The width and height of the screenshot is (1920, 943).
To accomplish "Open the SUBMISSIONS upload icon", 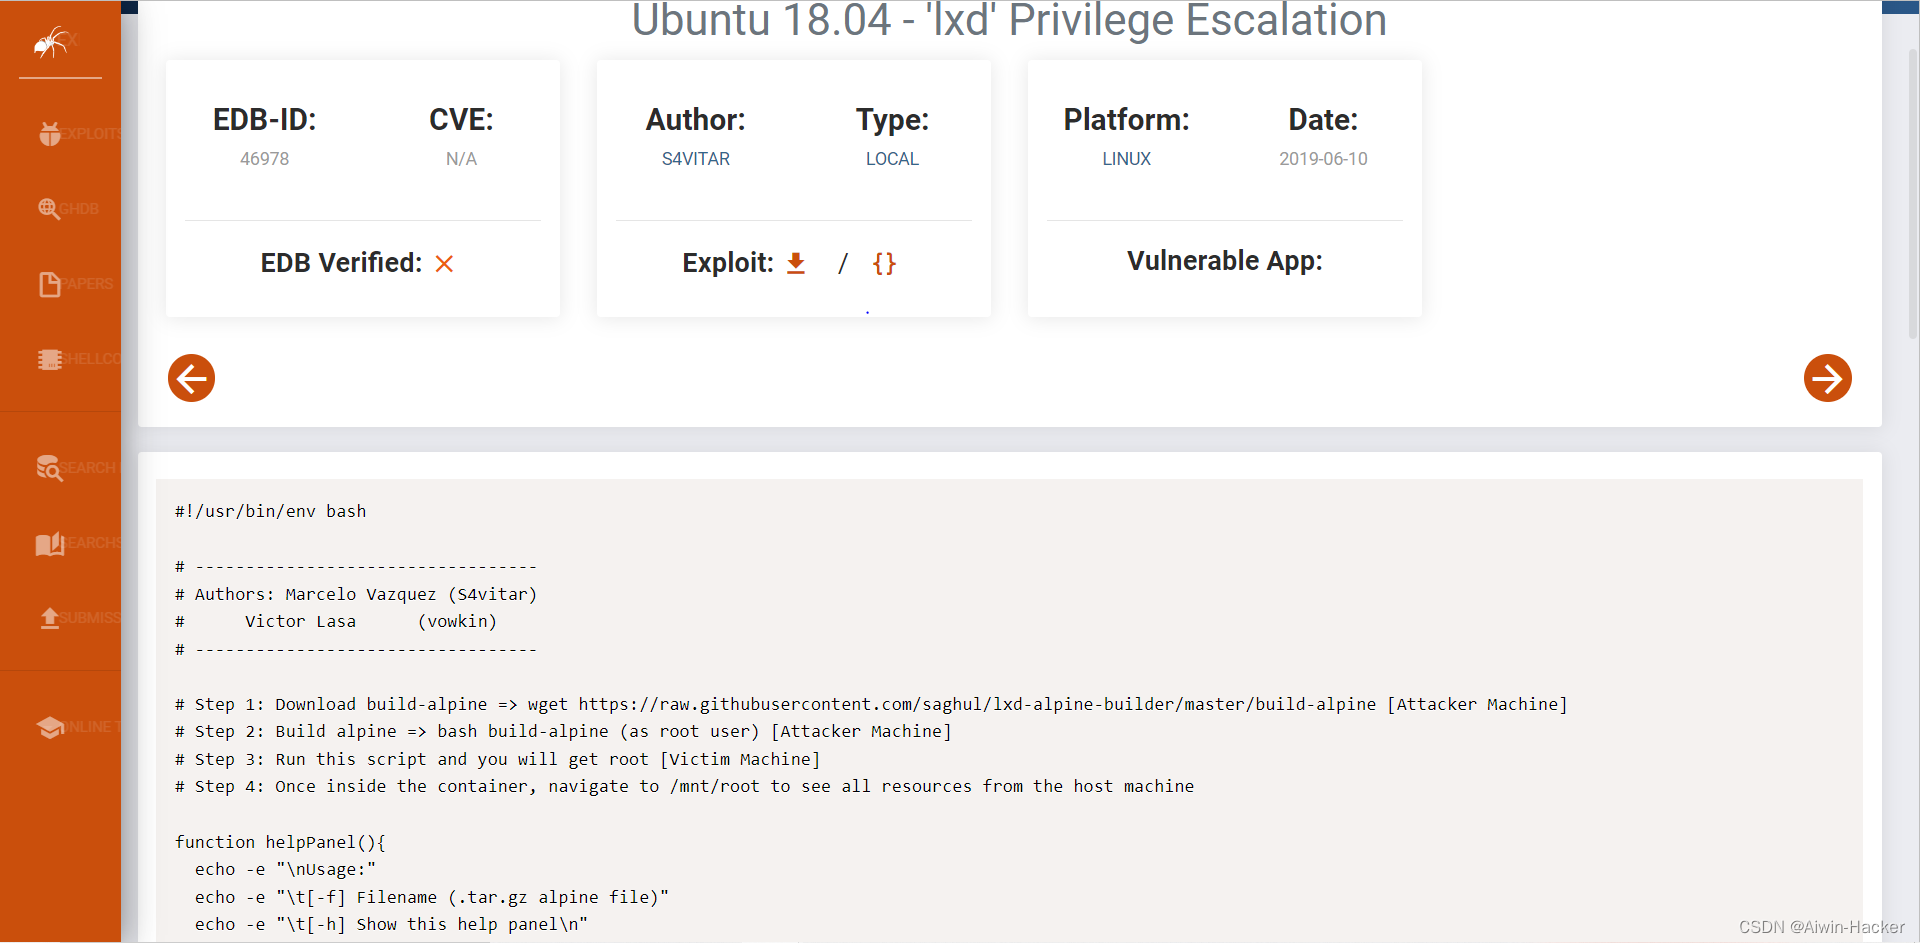I will 49,618.
